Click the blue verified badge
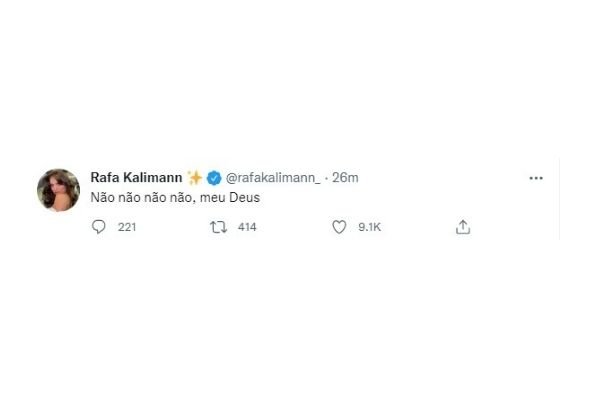Image resolution: width=600 pixels, height=400 pixels. tap(214, 178)
